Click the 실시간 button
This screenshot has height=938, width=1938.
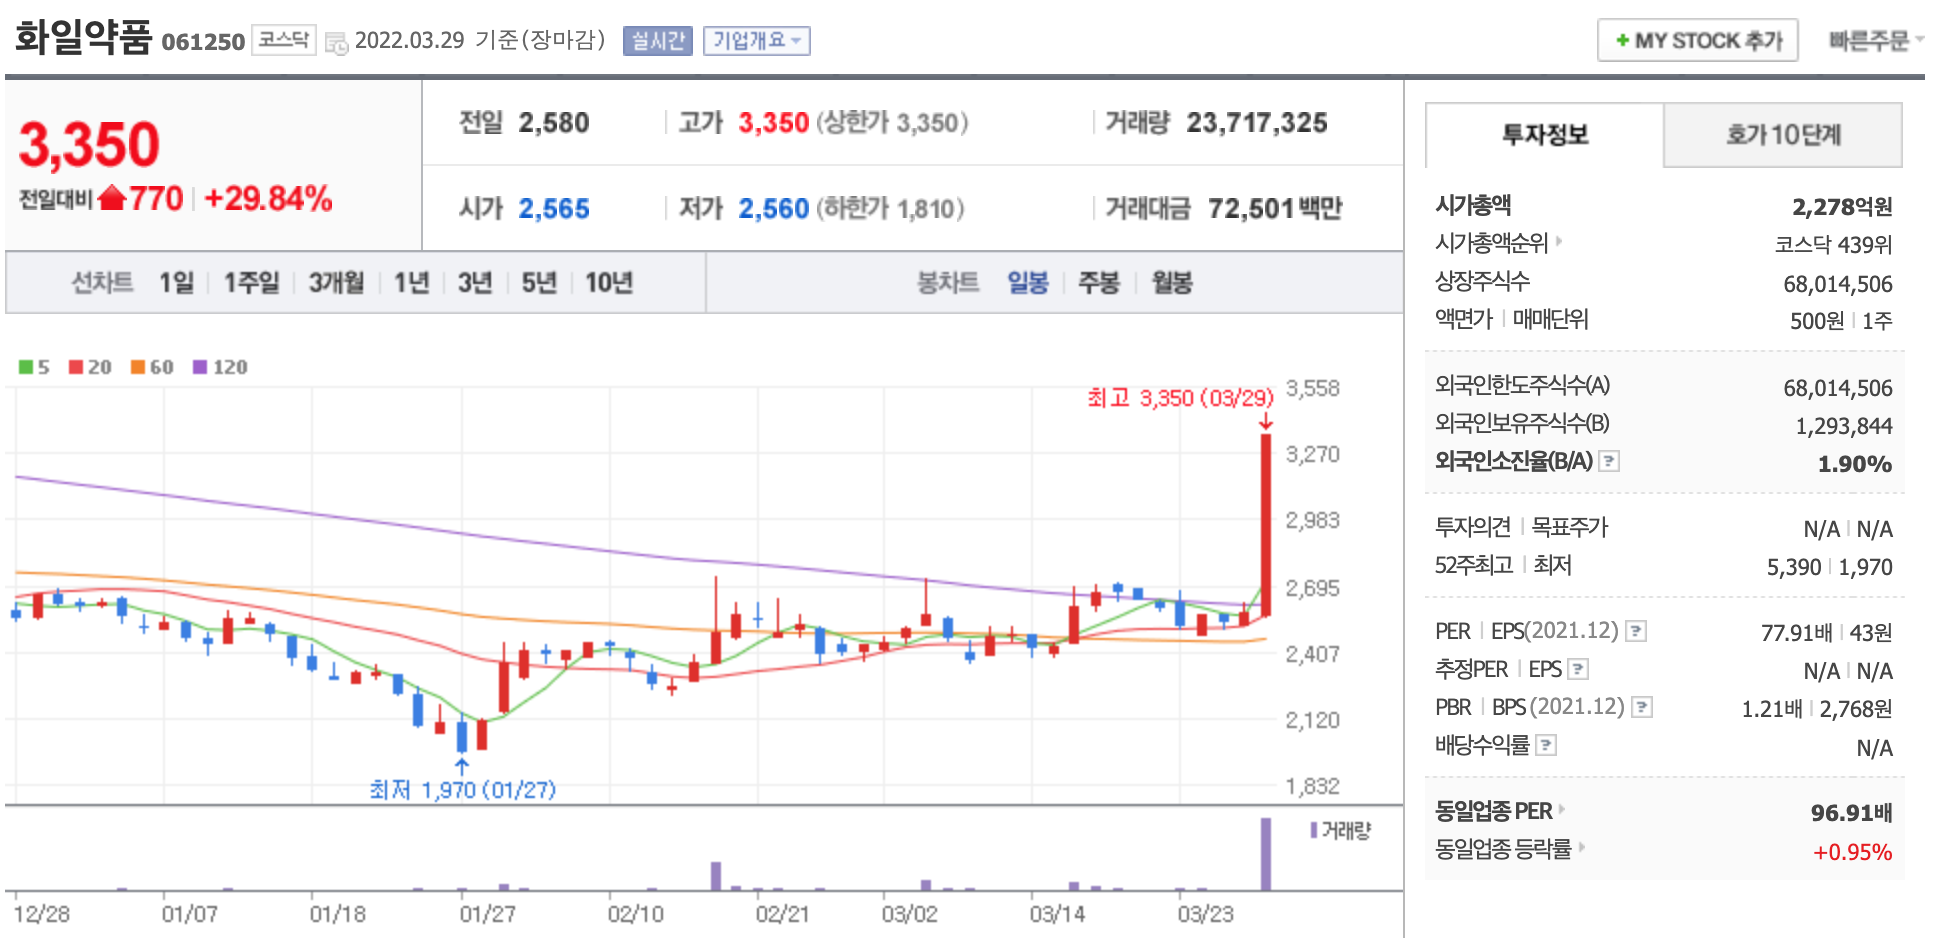657,41
